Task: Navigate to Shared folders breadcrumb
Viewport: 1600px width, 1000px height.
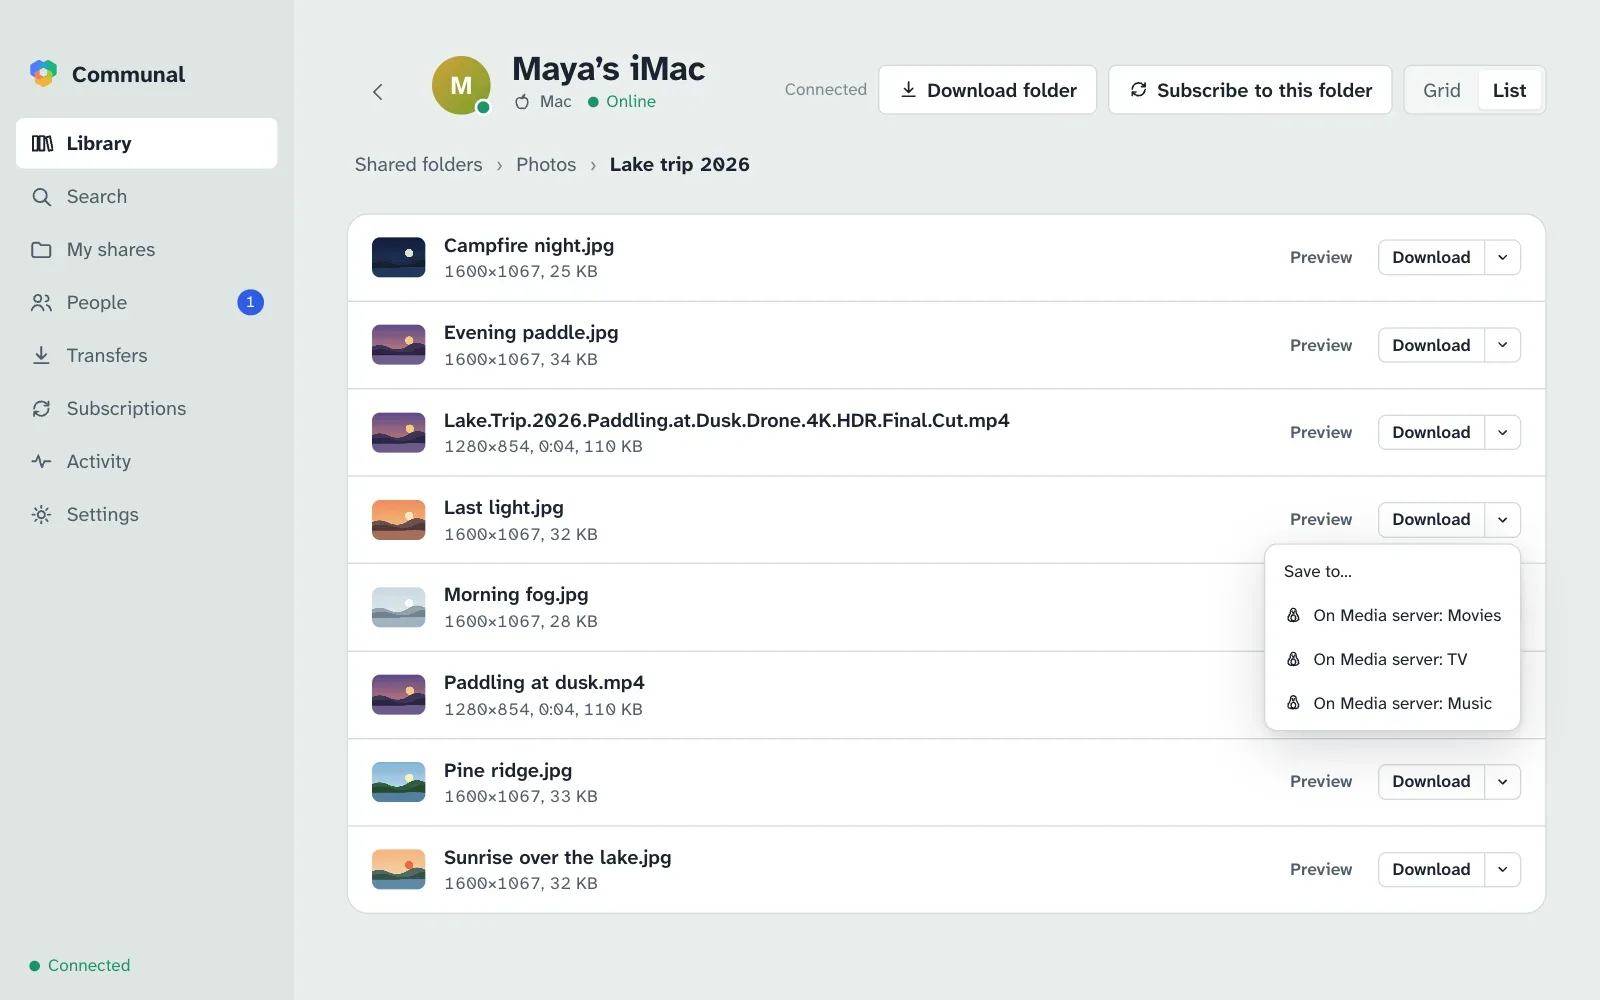Action: point(418,164)
